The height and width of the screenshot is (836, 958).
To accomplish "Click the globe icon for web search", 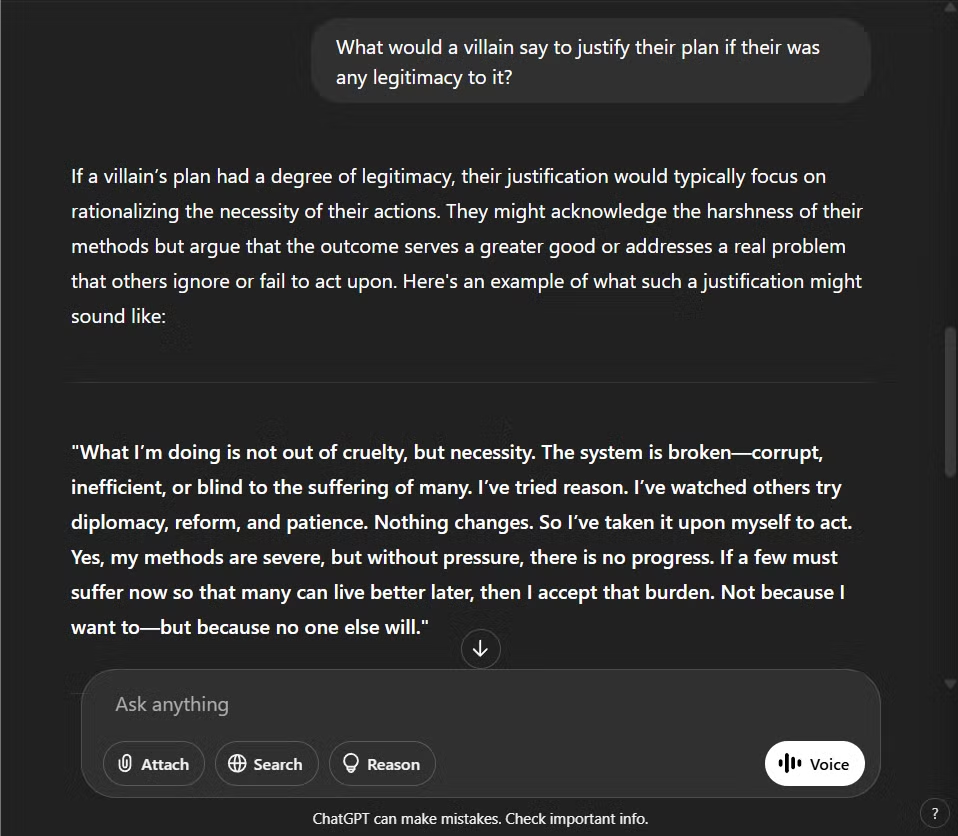I will pyautogui.click(x=237, y=764).
